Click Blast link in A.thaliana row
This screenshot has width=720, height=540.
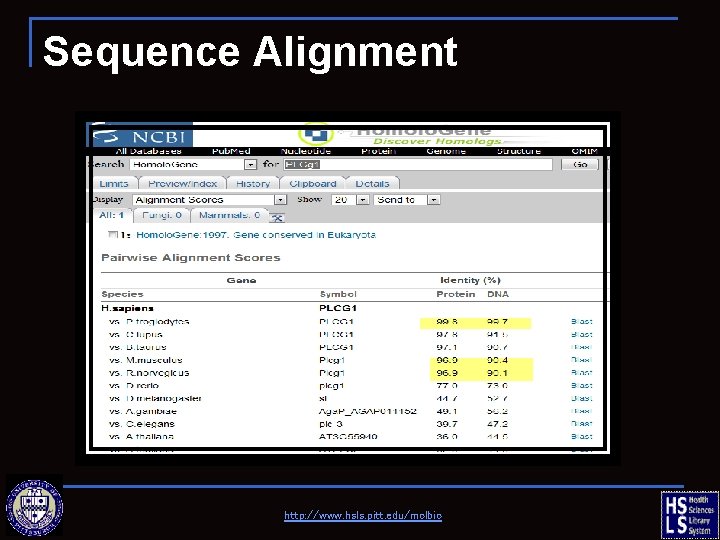(x=581, y=437)
